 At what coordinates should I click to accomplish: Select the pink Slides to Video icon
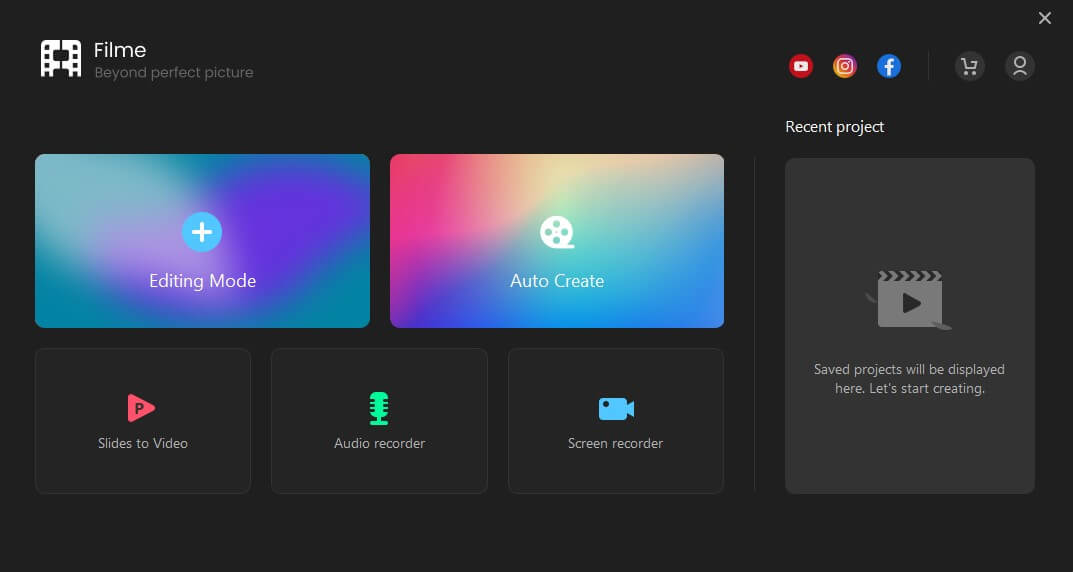pos(142,408)
